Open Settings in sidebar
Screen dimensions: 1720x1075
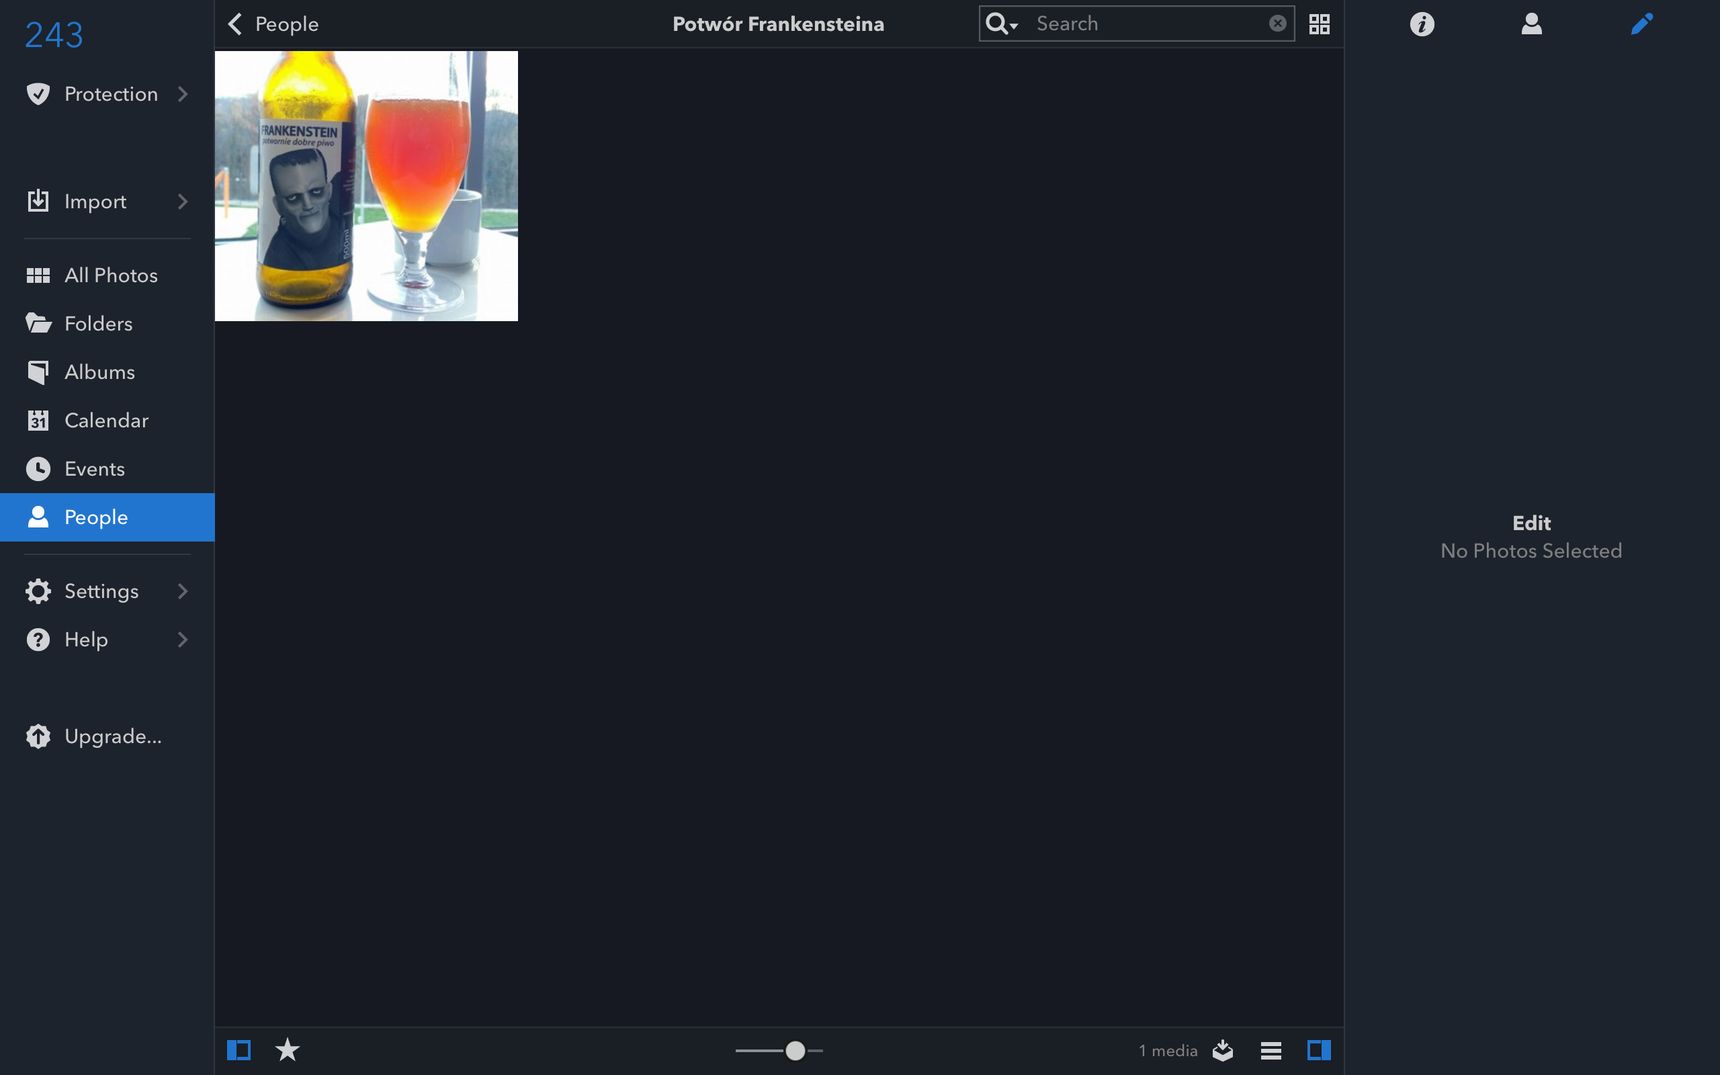[107, 591]
